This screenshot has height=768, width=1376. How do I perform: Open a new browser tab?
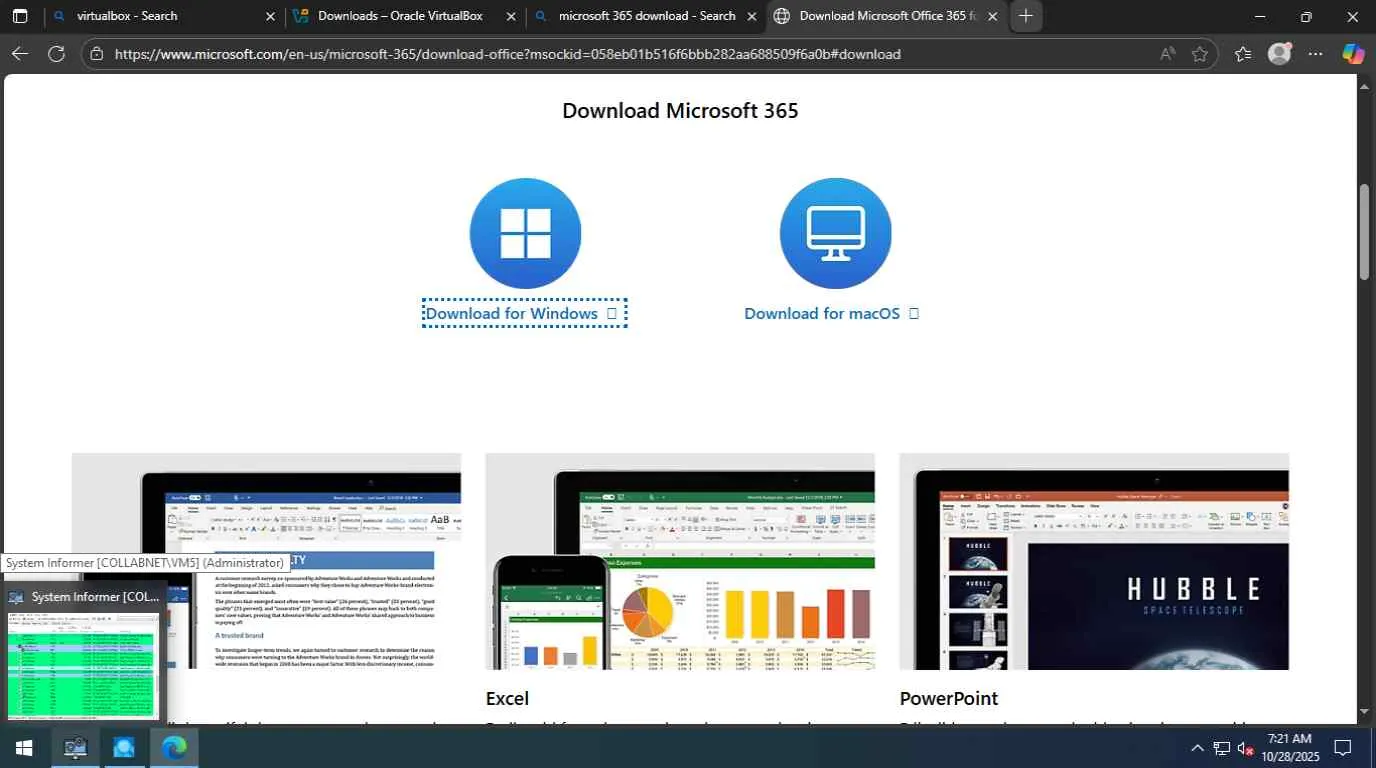(1025, 16)
